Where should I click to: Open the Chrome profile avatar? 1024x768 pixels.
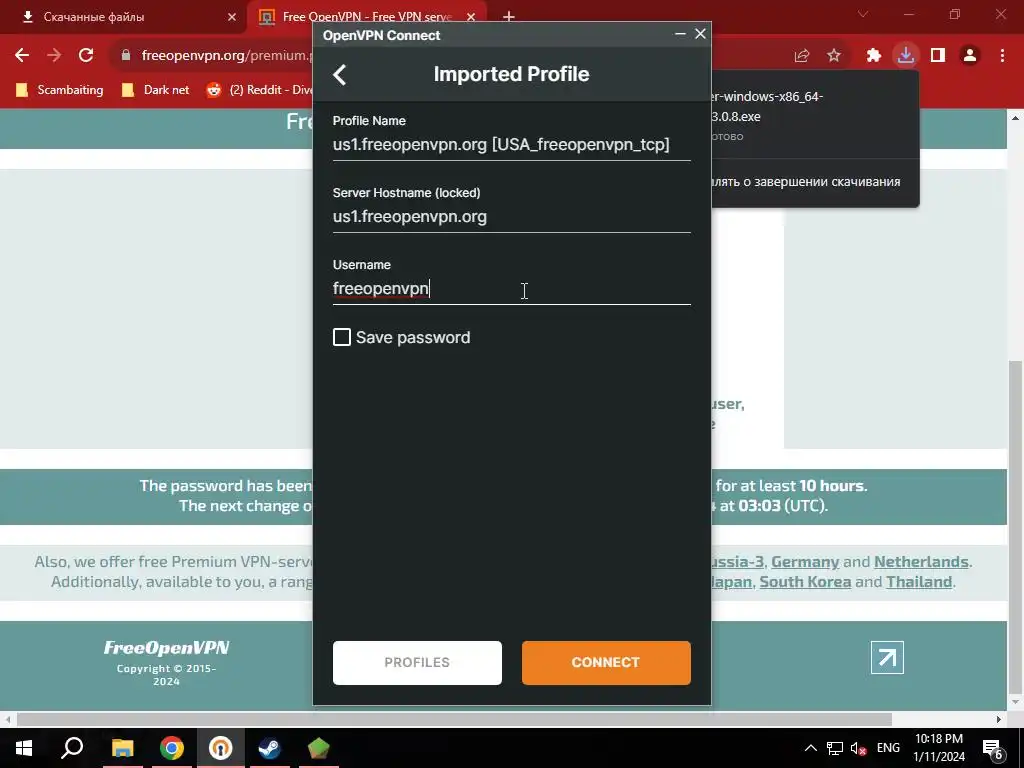pos(970,56)
